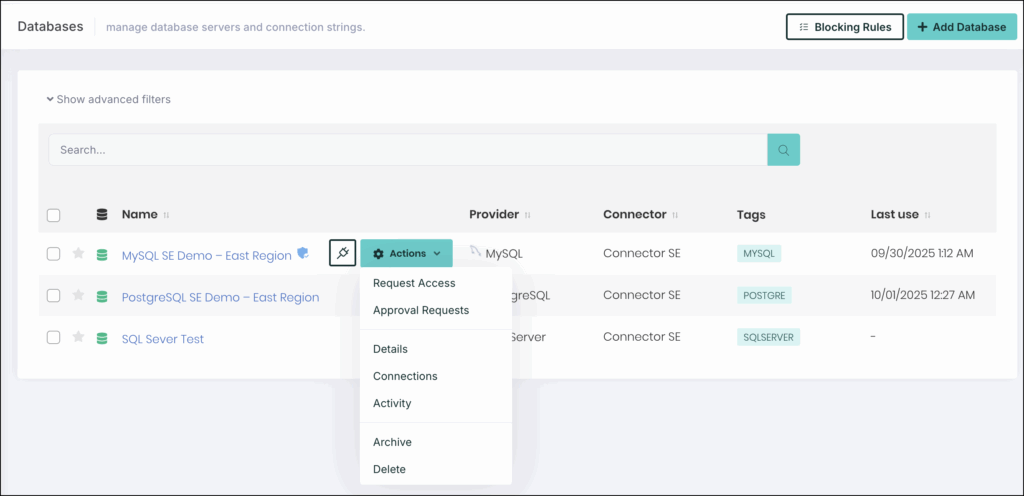Choose Request Access from the menu
Screen dimensions: 1024x496
[x=414, y=283]
